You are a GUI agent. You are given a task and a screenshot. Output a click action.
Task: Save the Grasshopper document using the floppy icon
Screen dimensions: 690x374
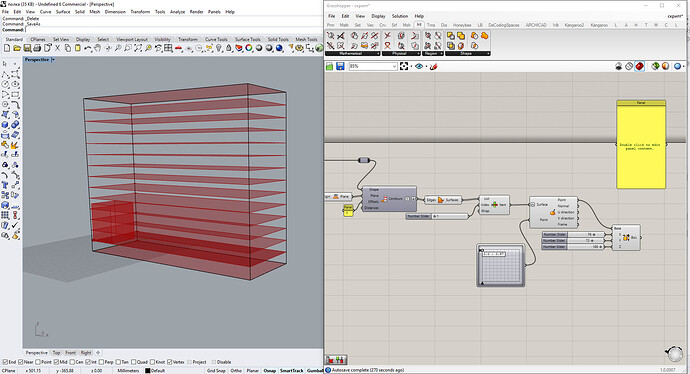(x=340, y=66)
